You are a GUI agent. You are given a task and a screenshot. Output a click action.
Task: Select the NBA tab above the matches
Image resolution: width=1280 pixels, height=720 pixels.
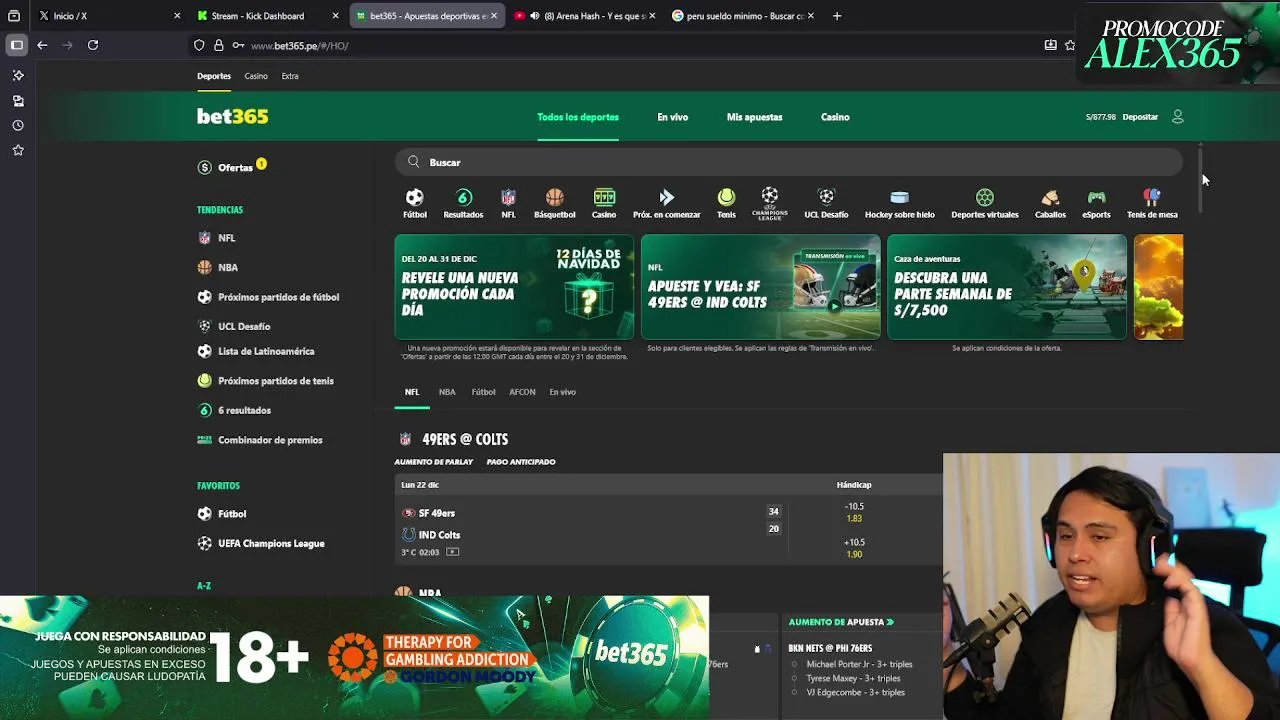pos(447,392)
